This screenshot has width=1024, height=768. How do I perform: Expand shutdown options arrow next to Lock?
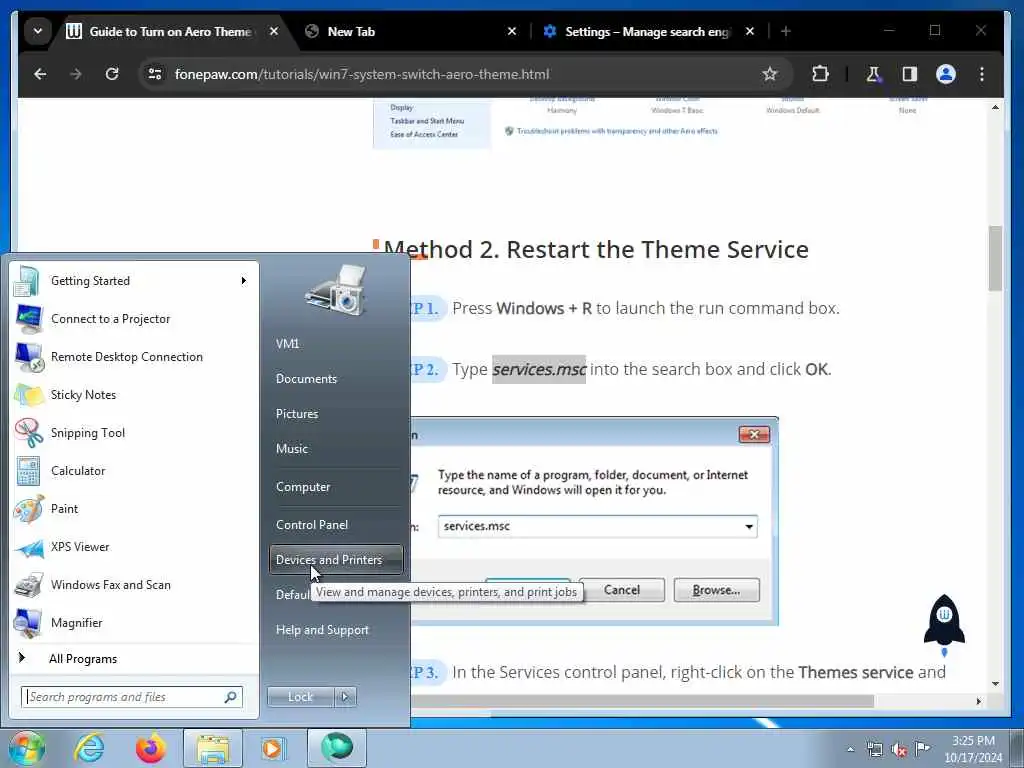[345, 697]
